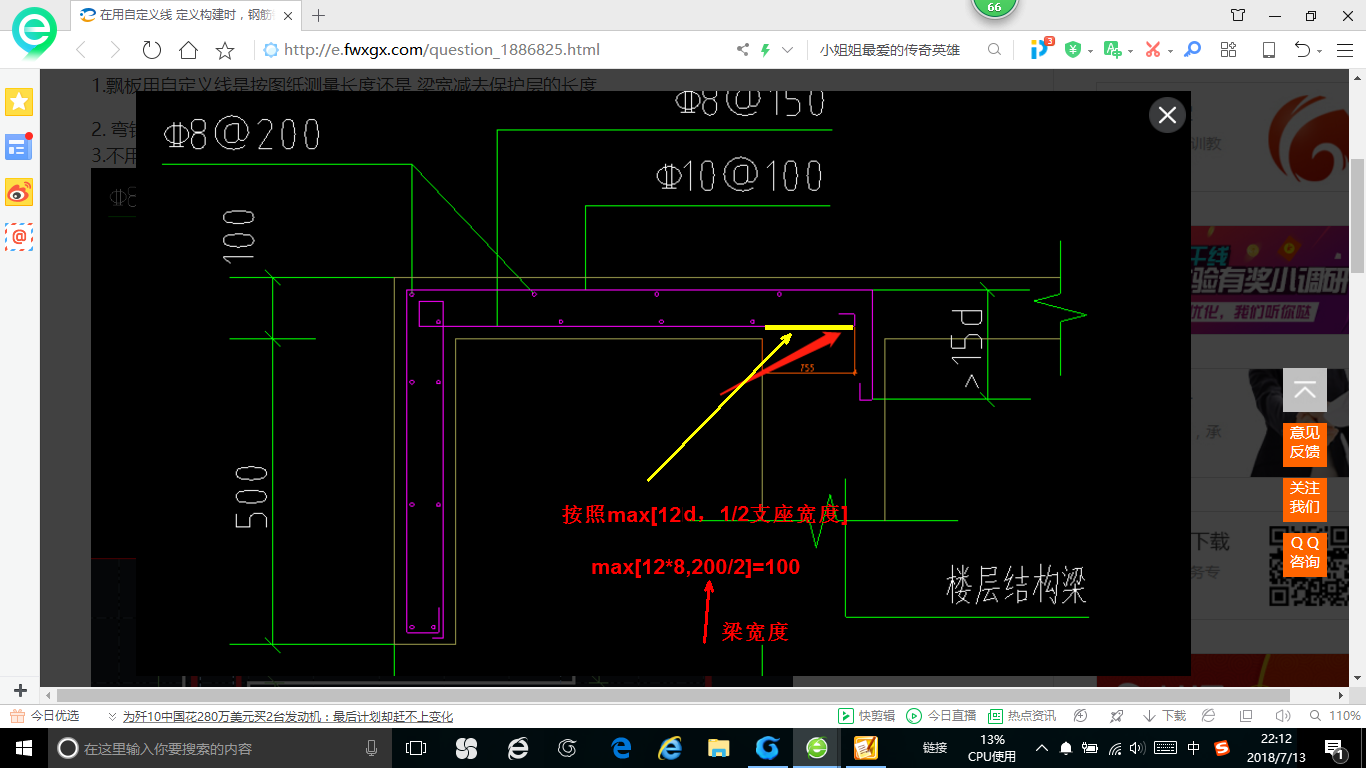Open the share icon in address bar

(742, 50)
